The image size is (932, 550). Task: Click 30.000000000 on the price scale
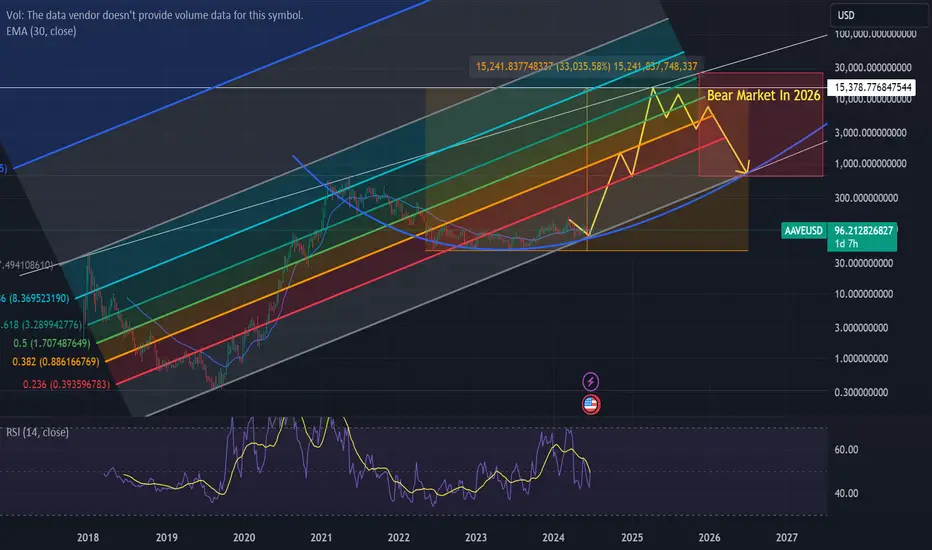tap(864, 263)
